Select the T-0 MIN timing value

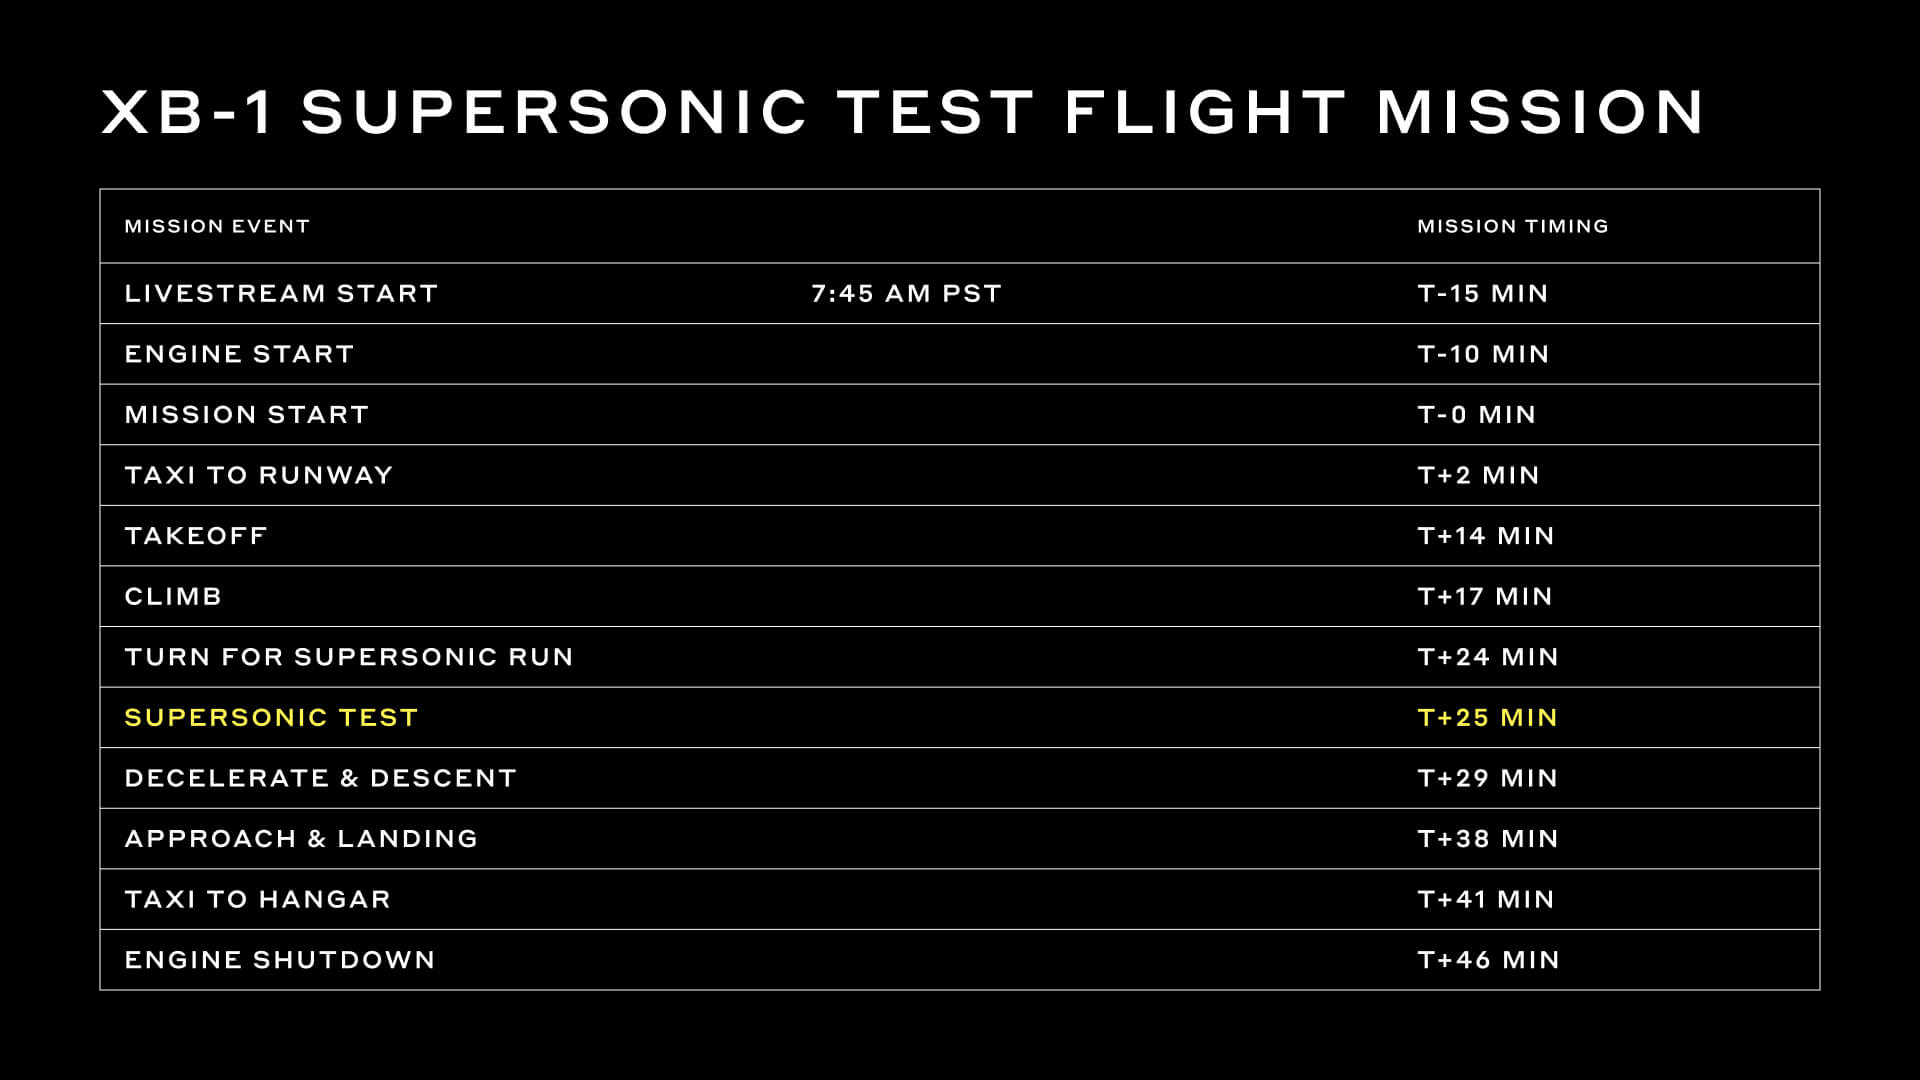1476,414
